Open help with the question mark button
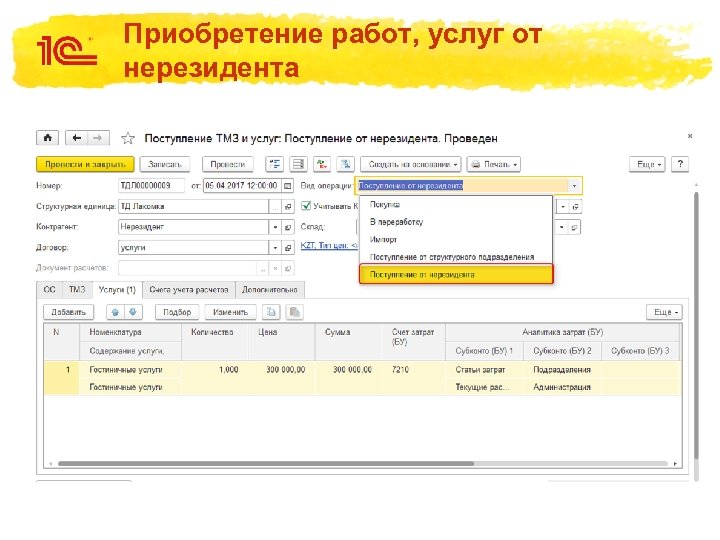Screen dimensions: 720x540 680,164
